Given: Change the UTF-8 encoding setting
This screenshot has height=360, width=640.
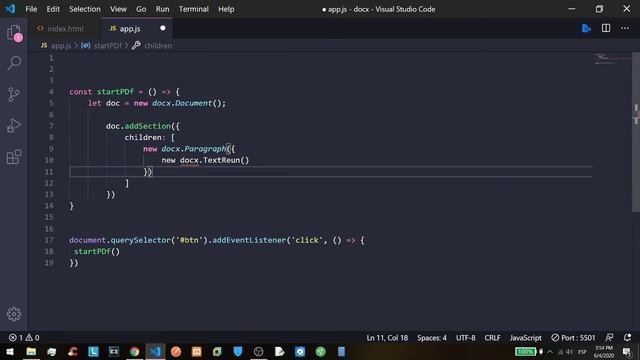Looking at the screenshot, I should click(465, 338).
